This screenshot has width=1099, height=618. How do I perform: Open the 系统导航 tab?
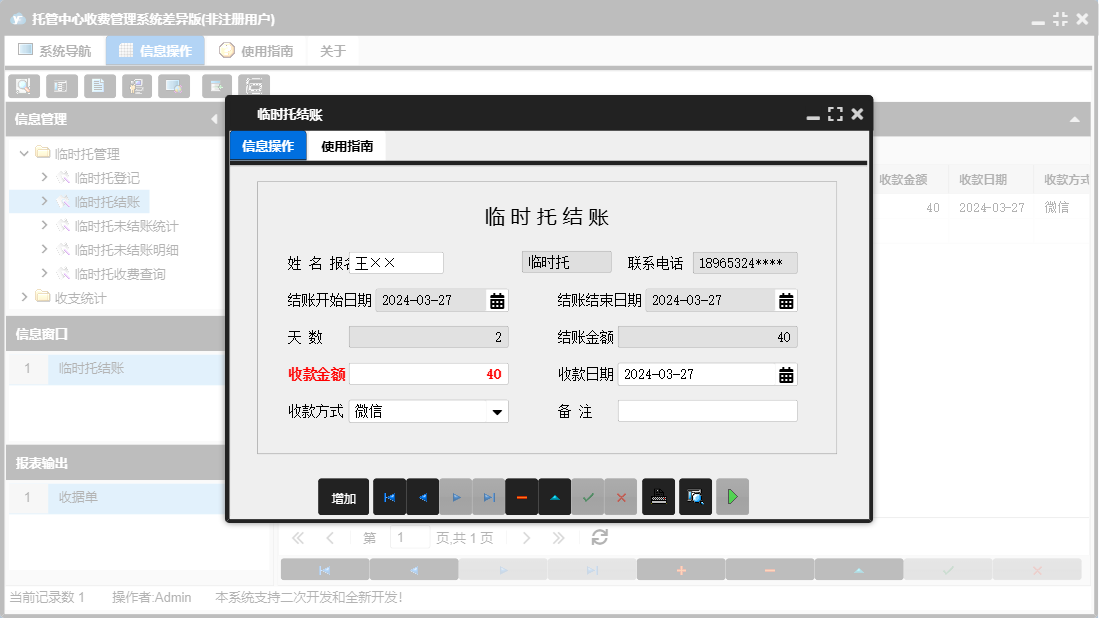(55, 49)
